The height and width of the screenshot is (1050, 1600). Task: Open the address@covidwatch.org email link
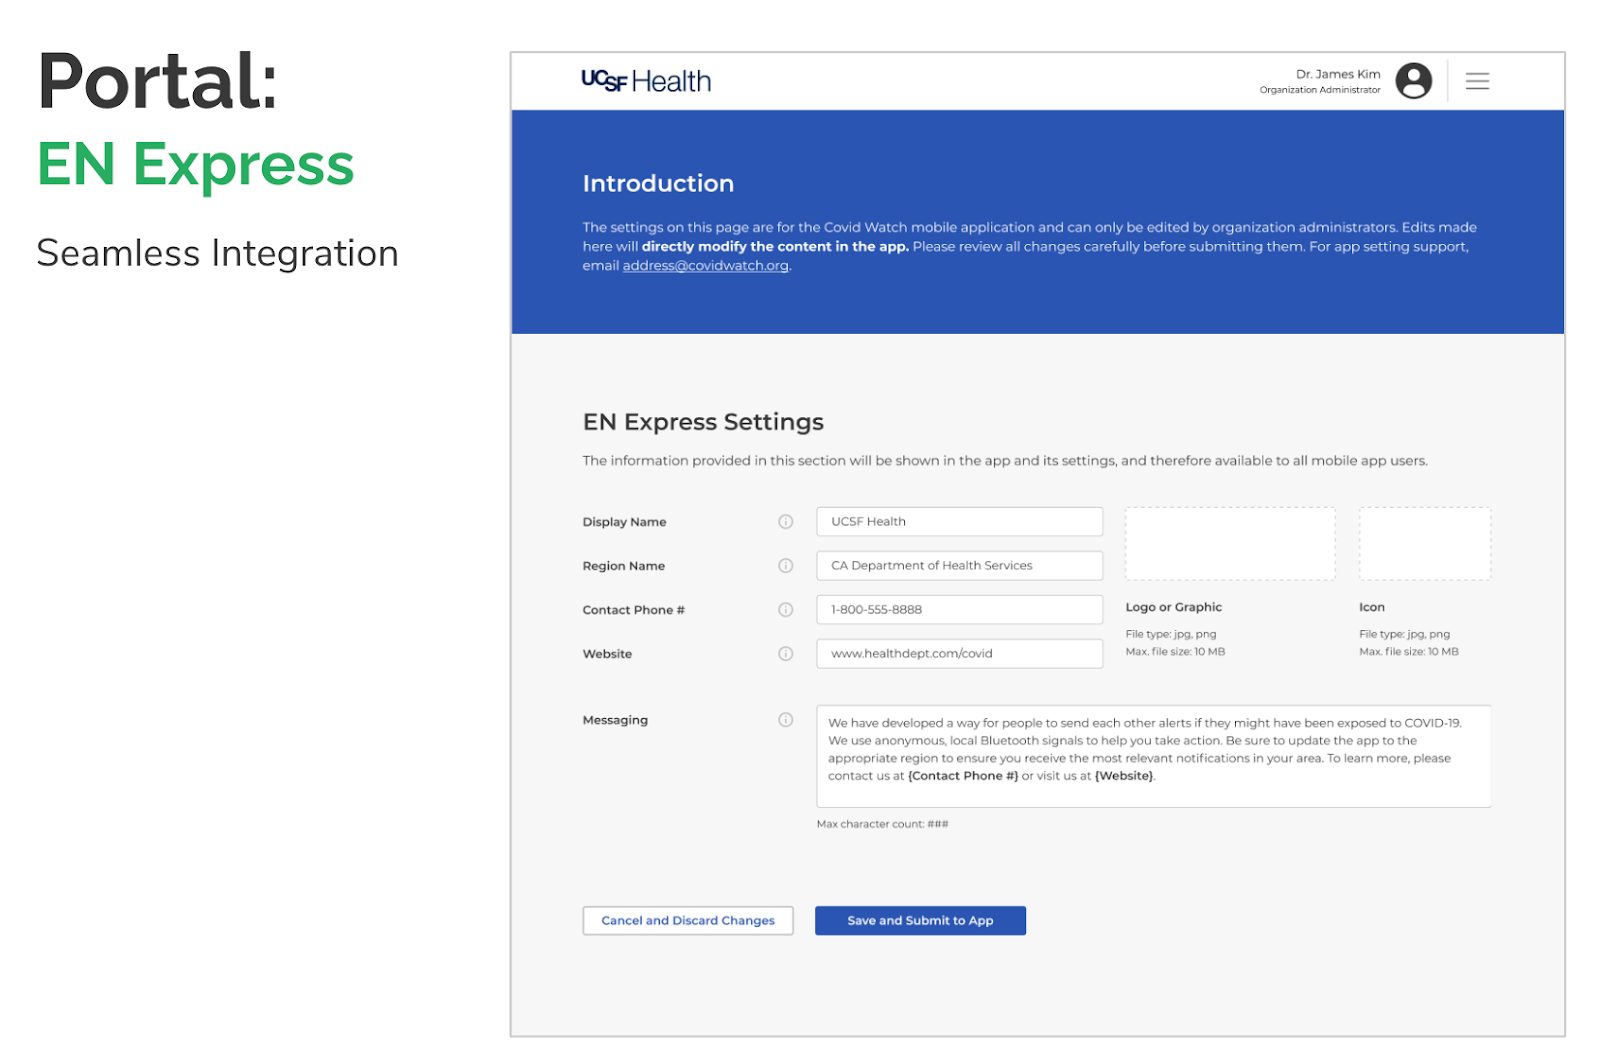(x=706, y=266)
